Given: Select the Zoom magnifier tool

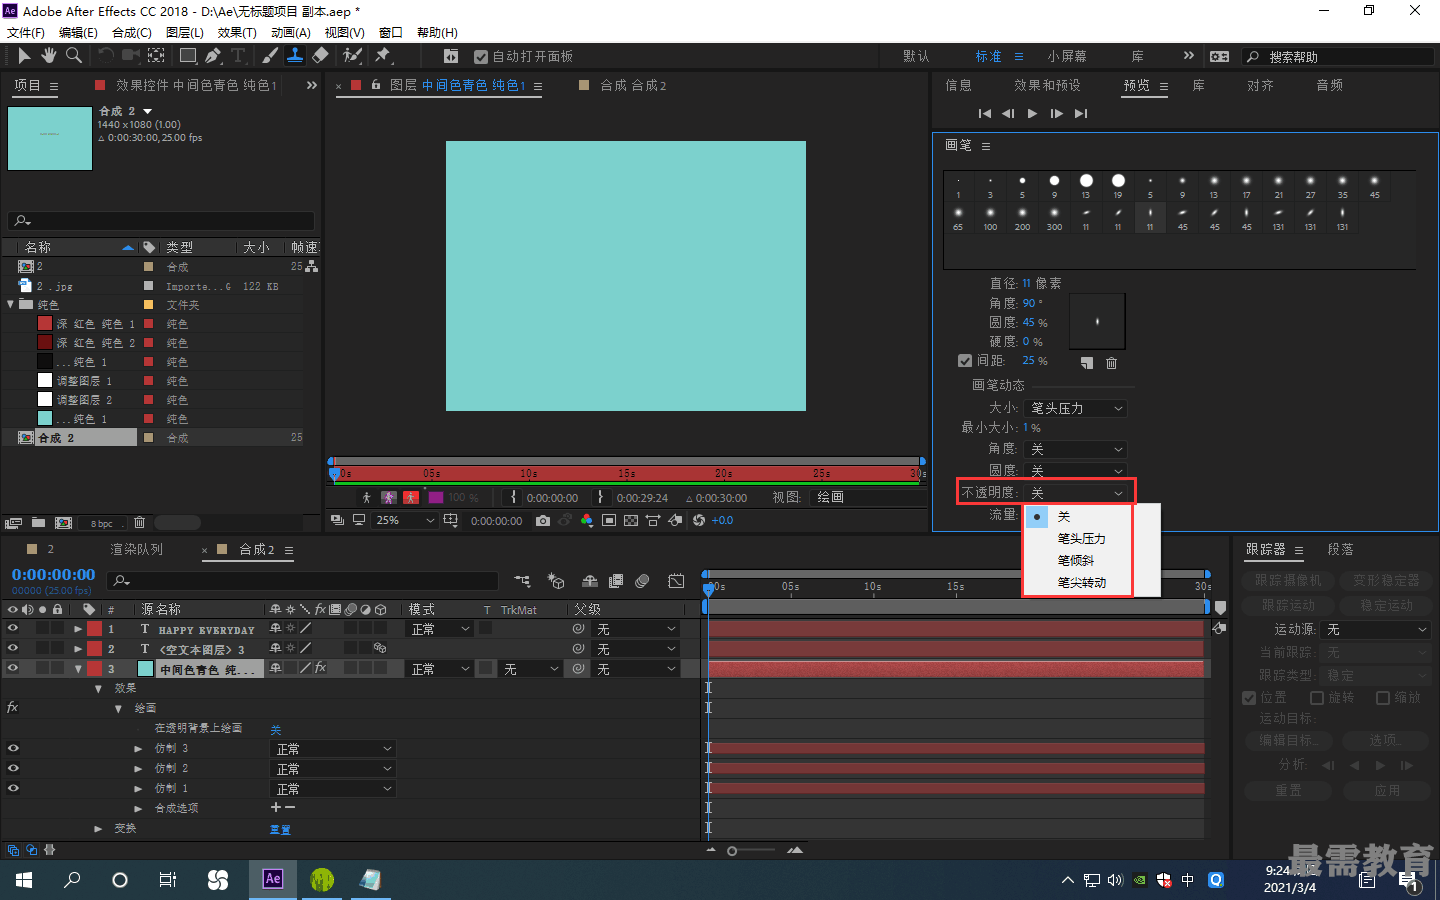Looking at the screenshot, I should click(x=73, y=56).
